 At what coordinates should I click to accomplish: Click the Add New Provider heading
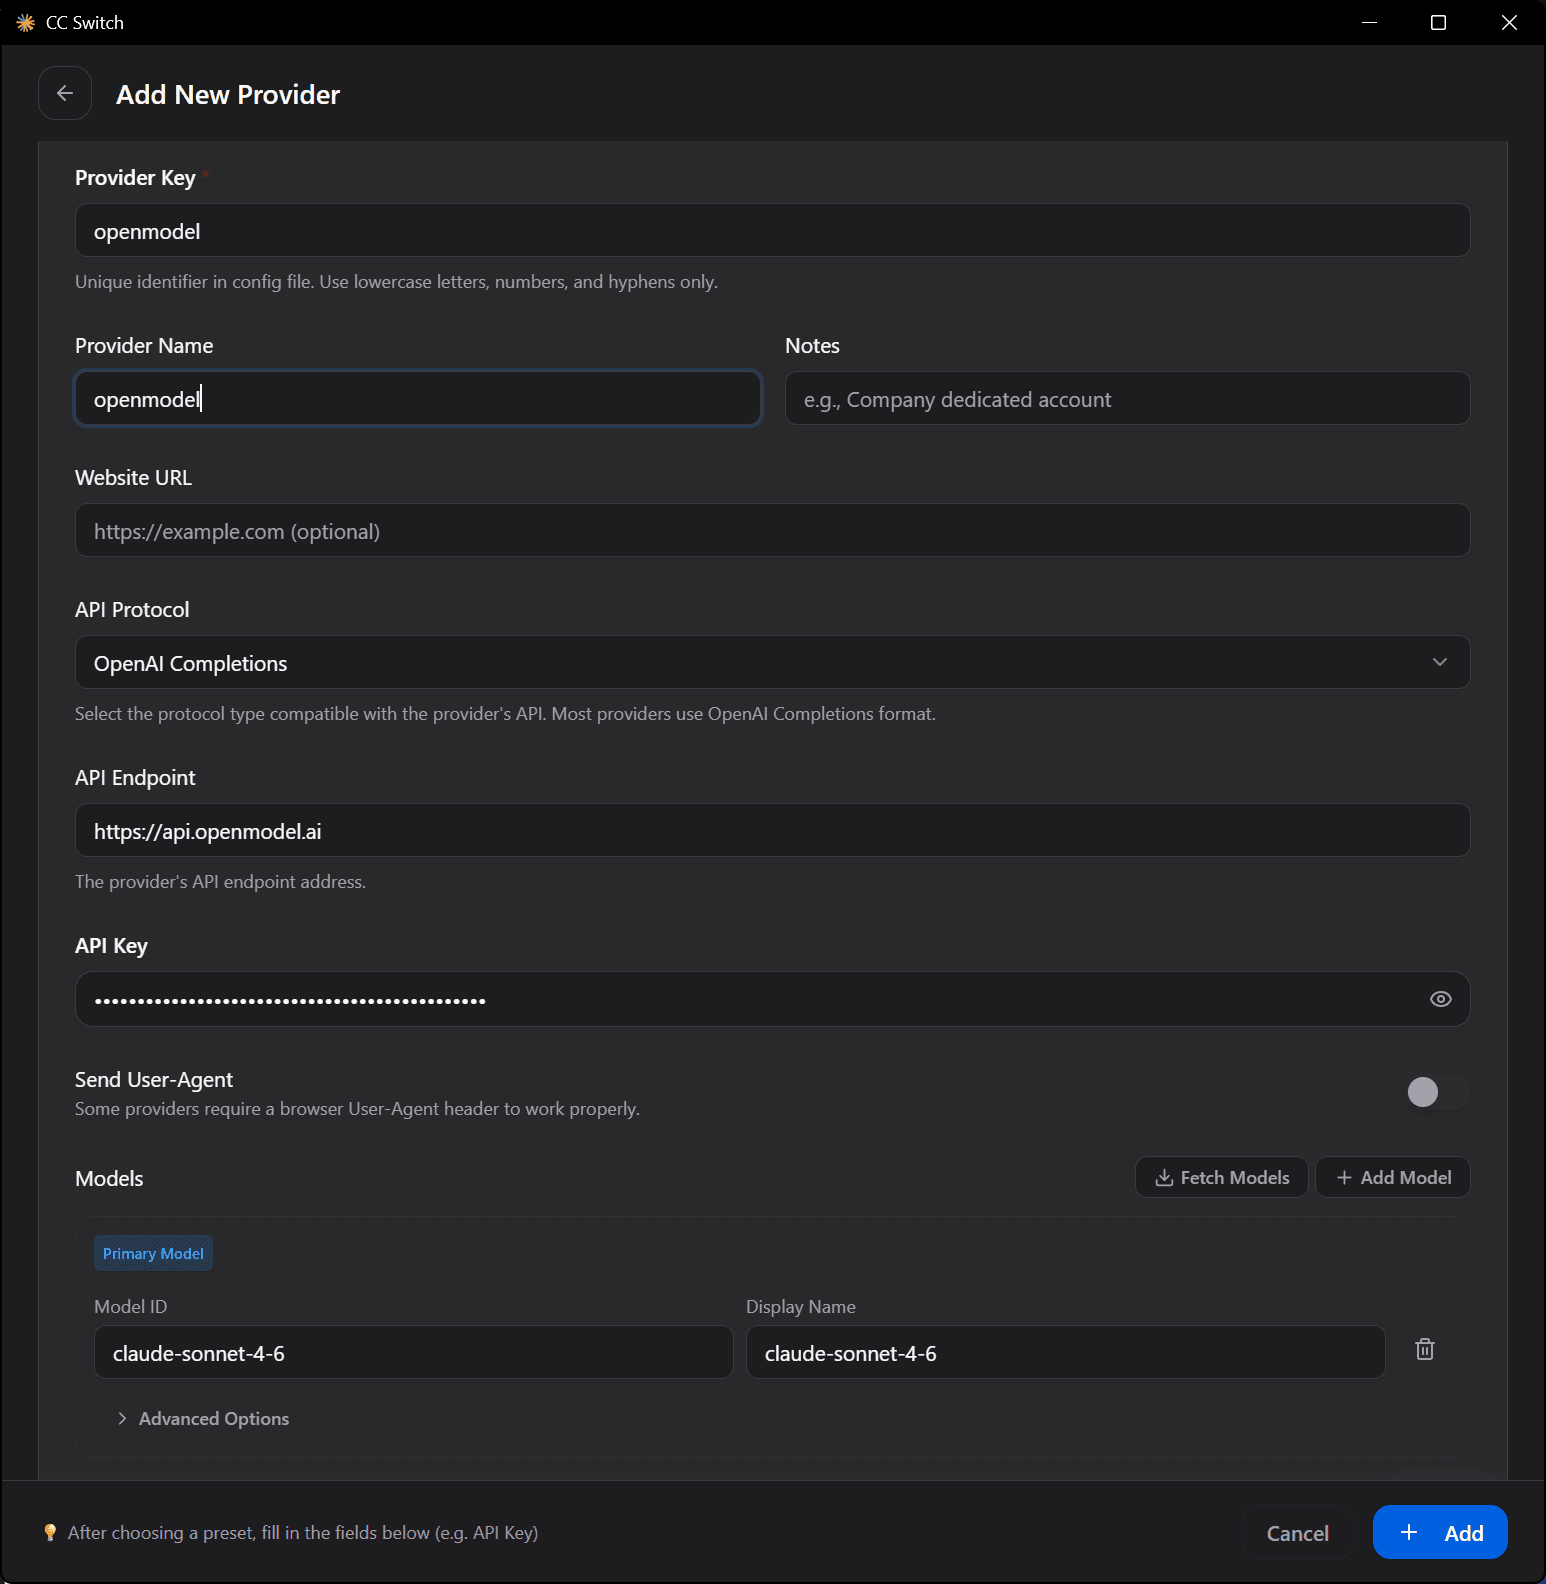[x=228, y=94]
